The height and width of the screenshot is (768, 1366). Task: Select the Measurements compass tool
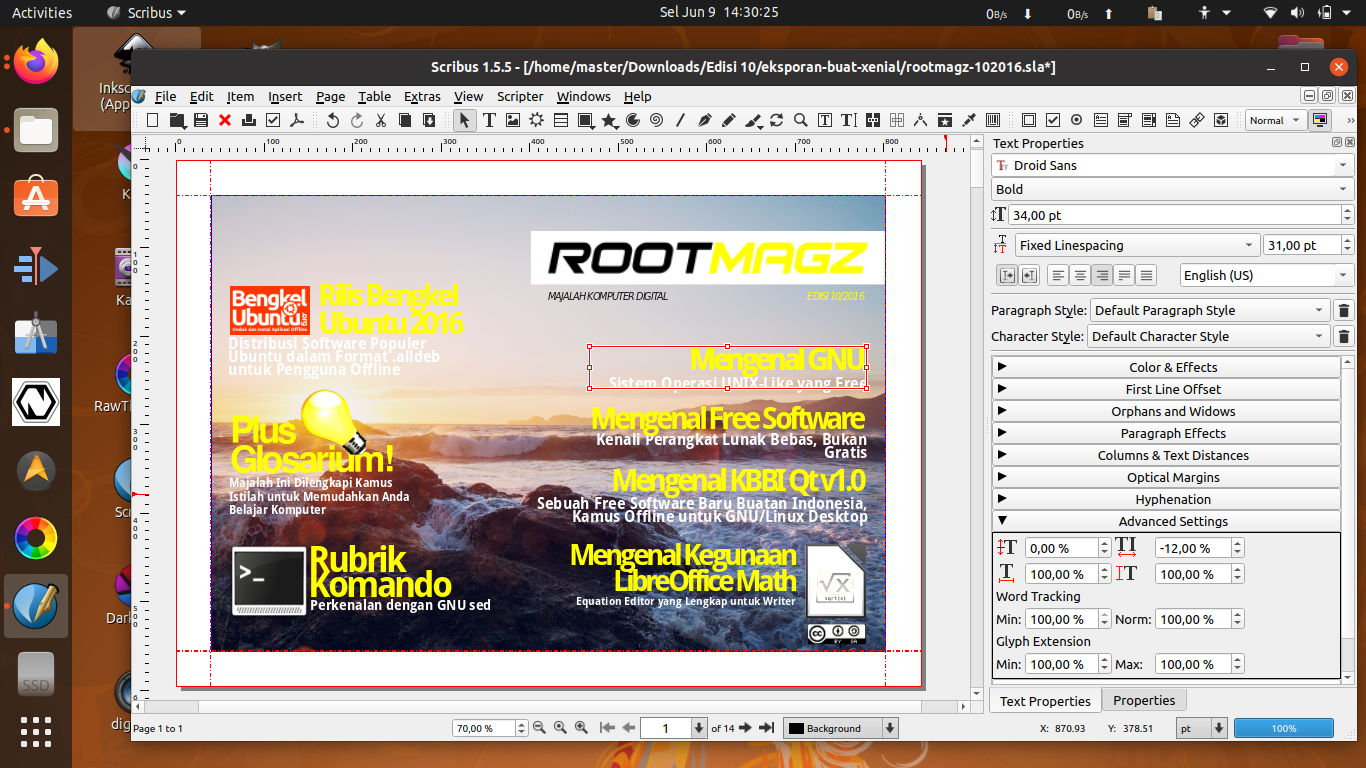pyautogui.click(x=921, y=120)
